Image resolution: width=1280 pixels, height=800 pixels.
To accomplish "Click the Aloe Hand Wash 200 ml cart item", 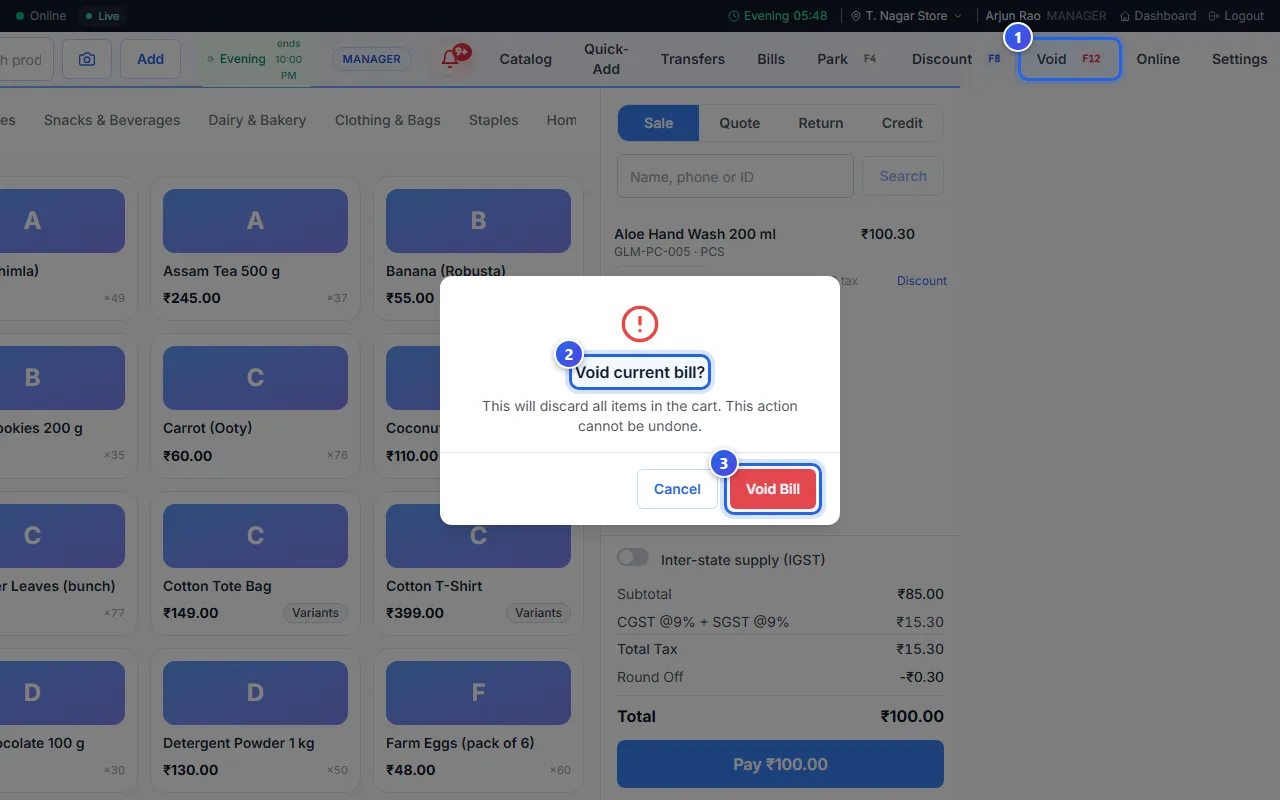I will coord(695,234).
